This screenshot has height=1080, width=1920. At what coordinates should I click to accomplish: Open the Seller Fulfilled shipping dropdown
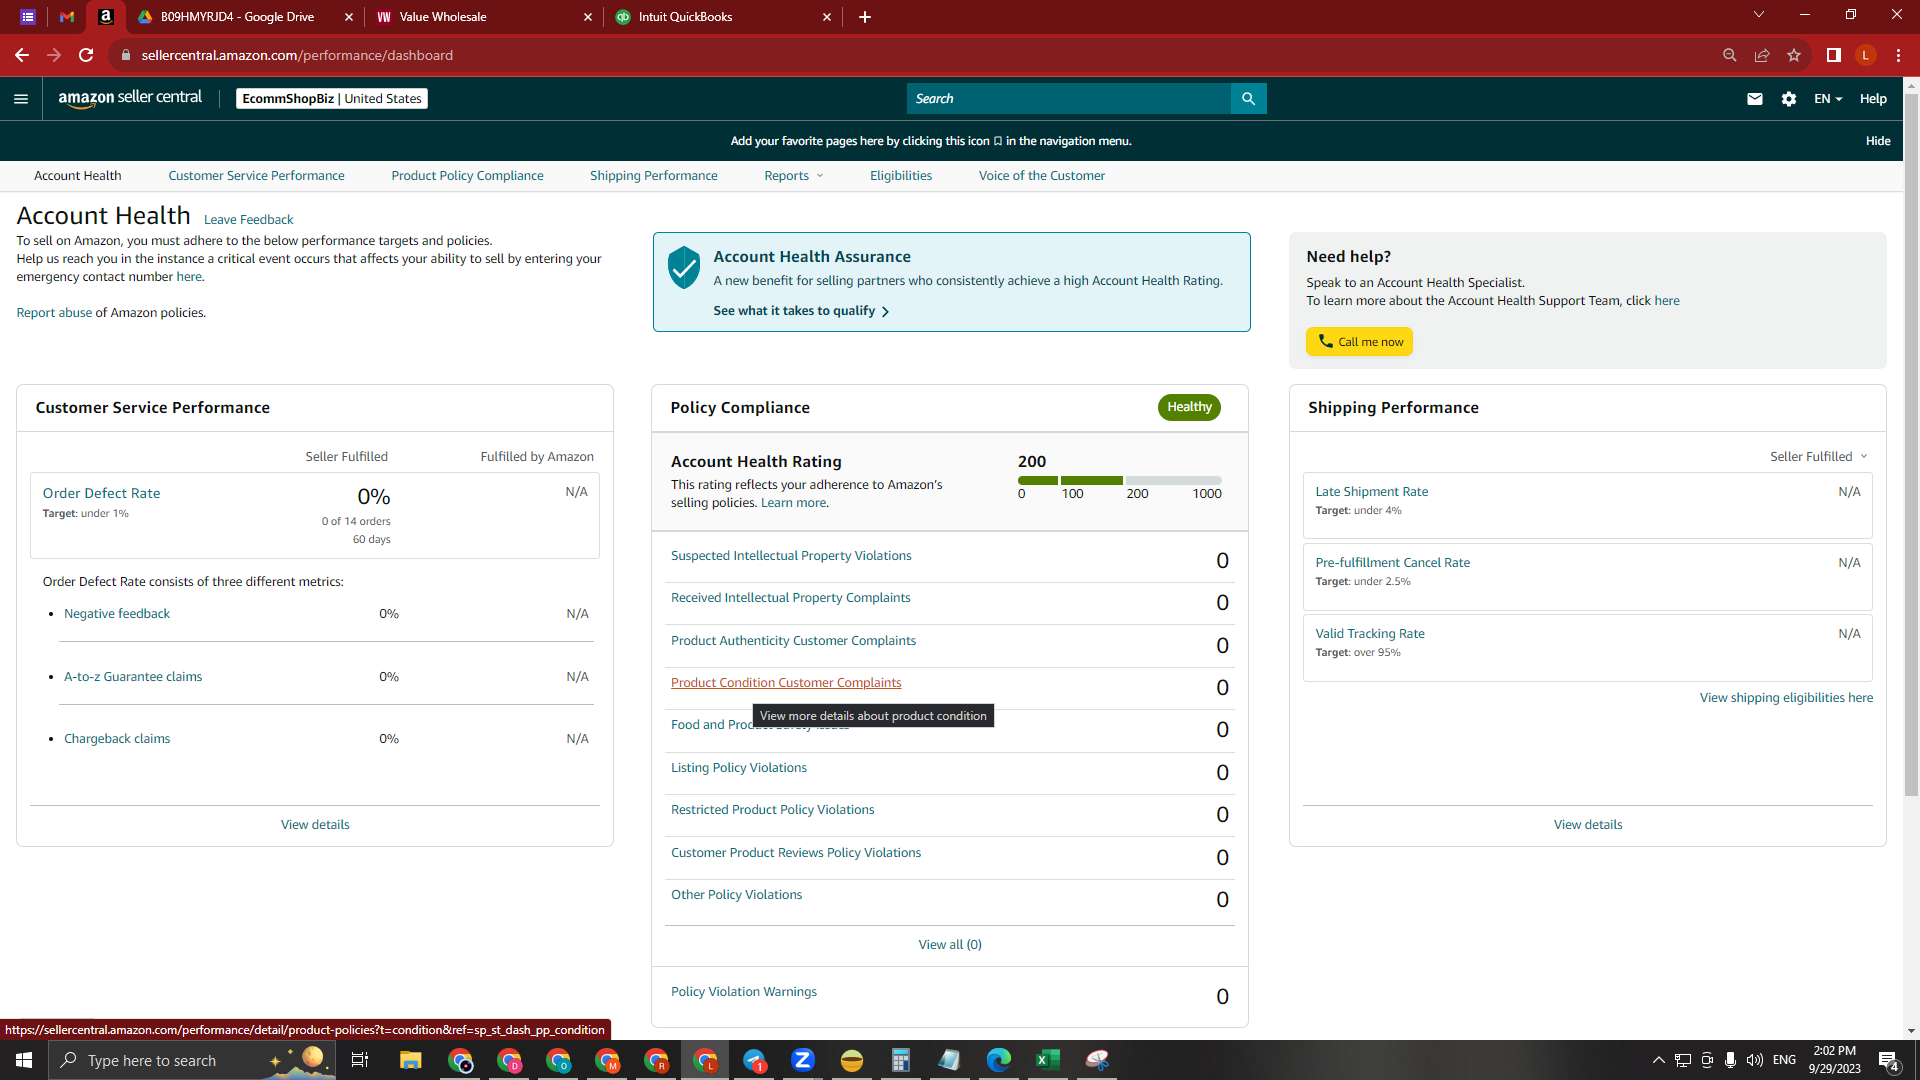coord(1819,457)
